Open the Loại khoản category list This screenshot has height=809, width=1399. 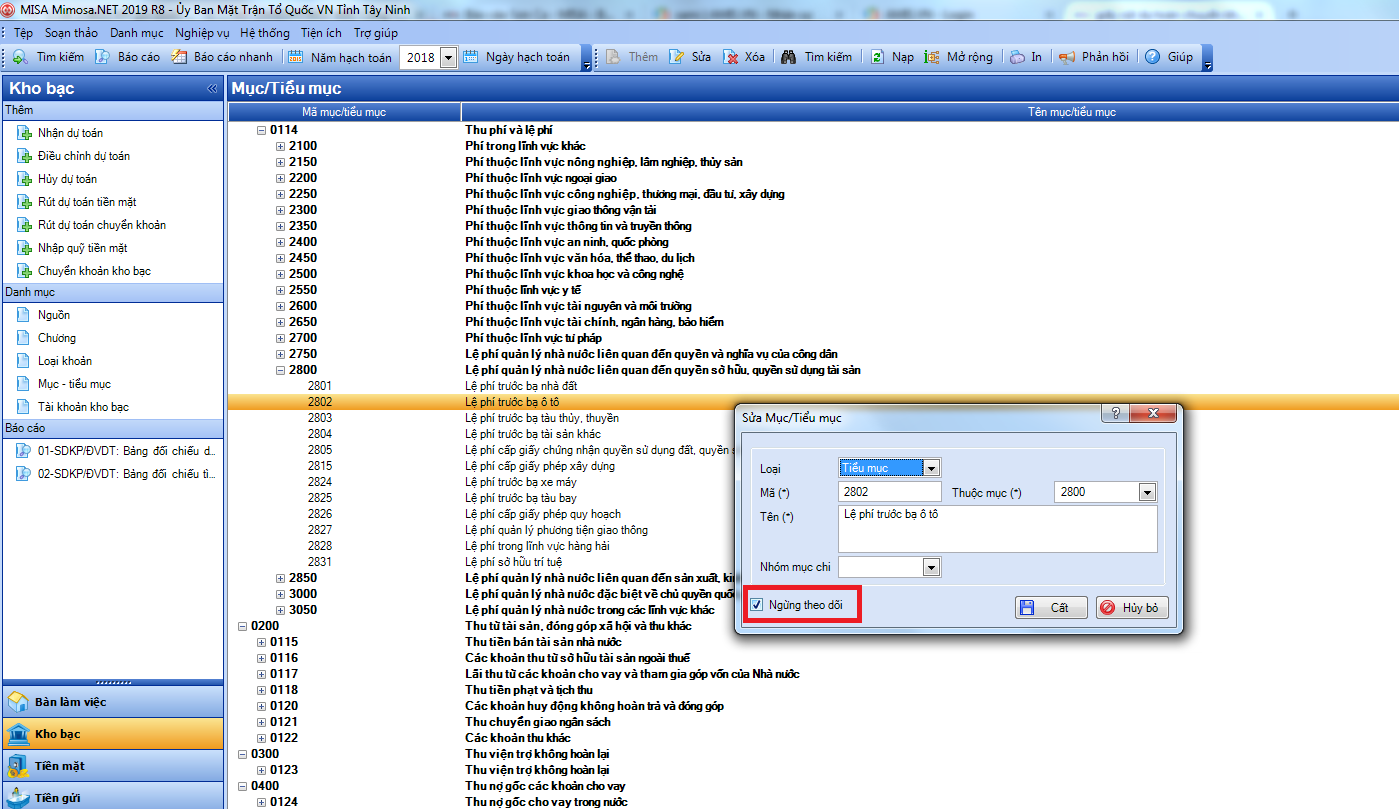pos(65,361)
